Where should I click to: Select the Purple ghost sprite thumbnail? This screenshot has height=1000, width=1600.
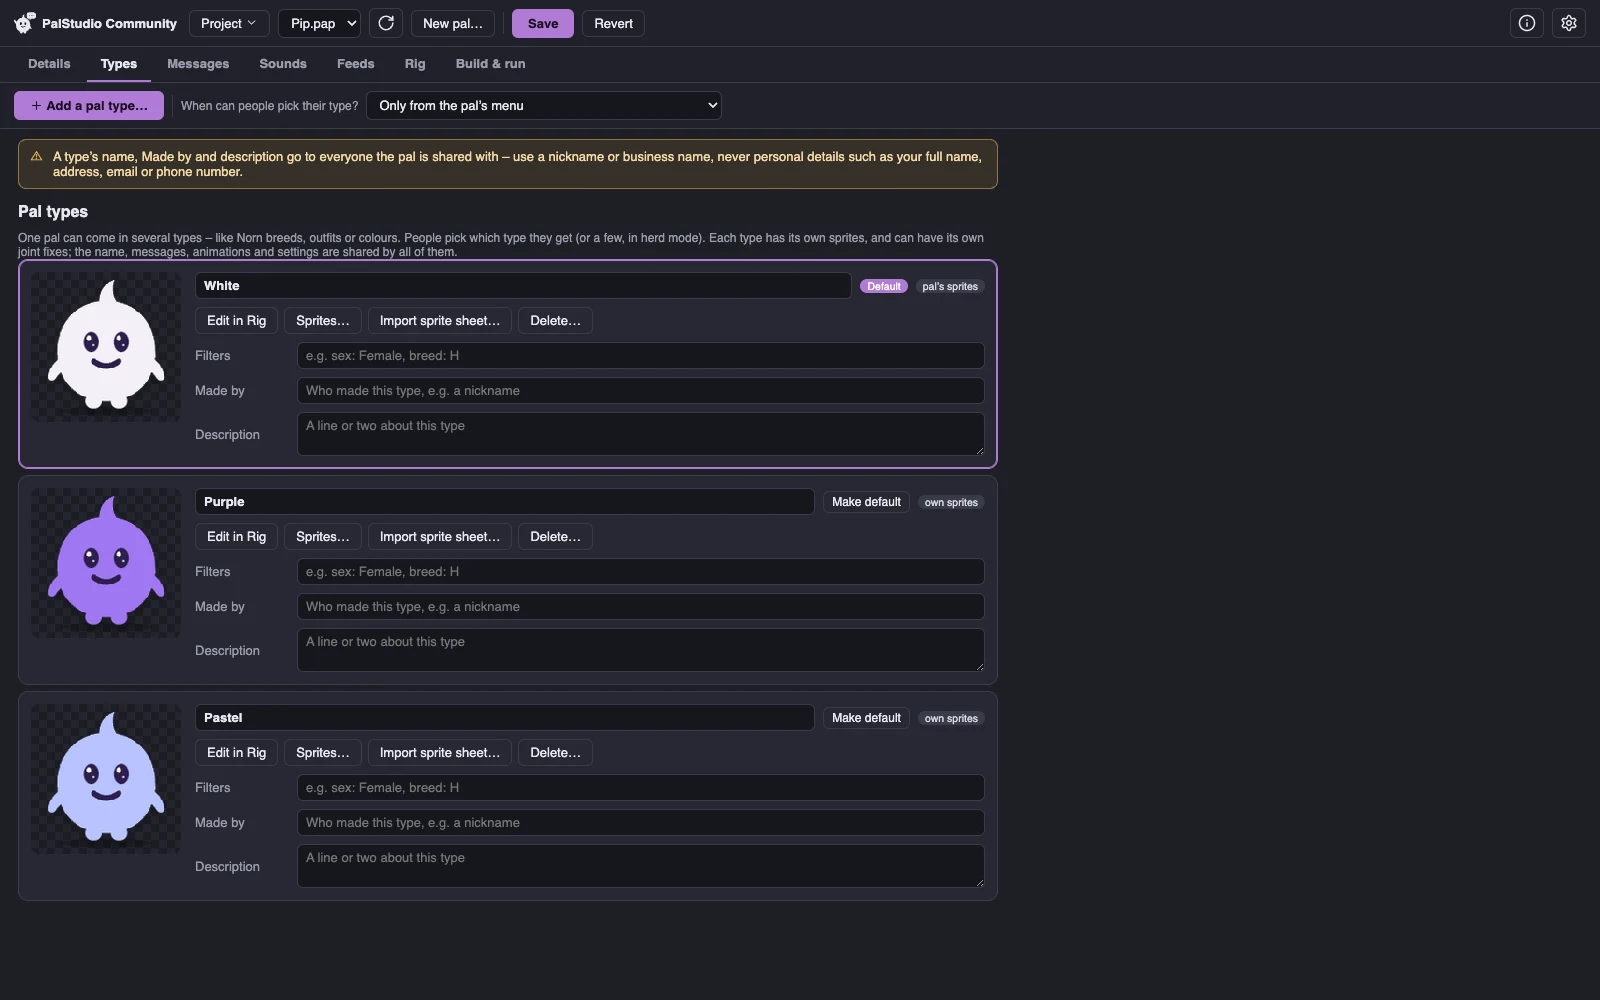pyautogui.click(x=106, y=563)
